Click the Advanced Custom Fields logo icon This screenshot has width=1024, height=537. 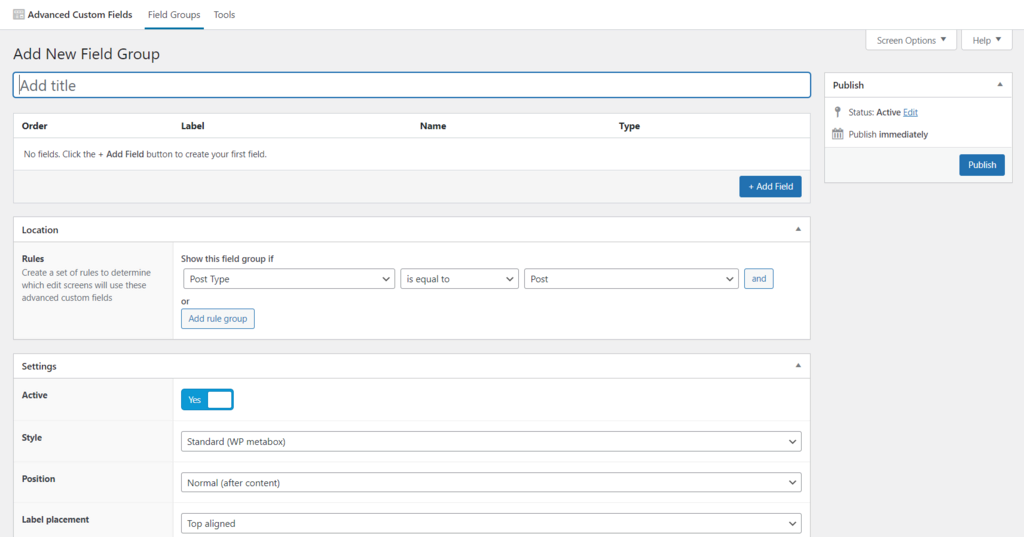[x=19, y=15]
